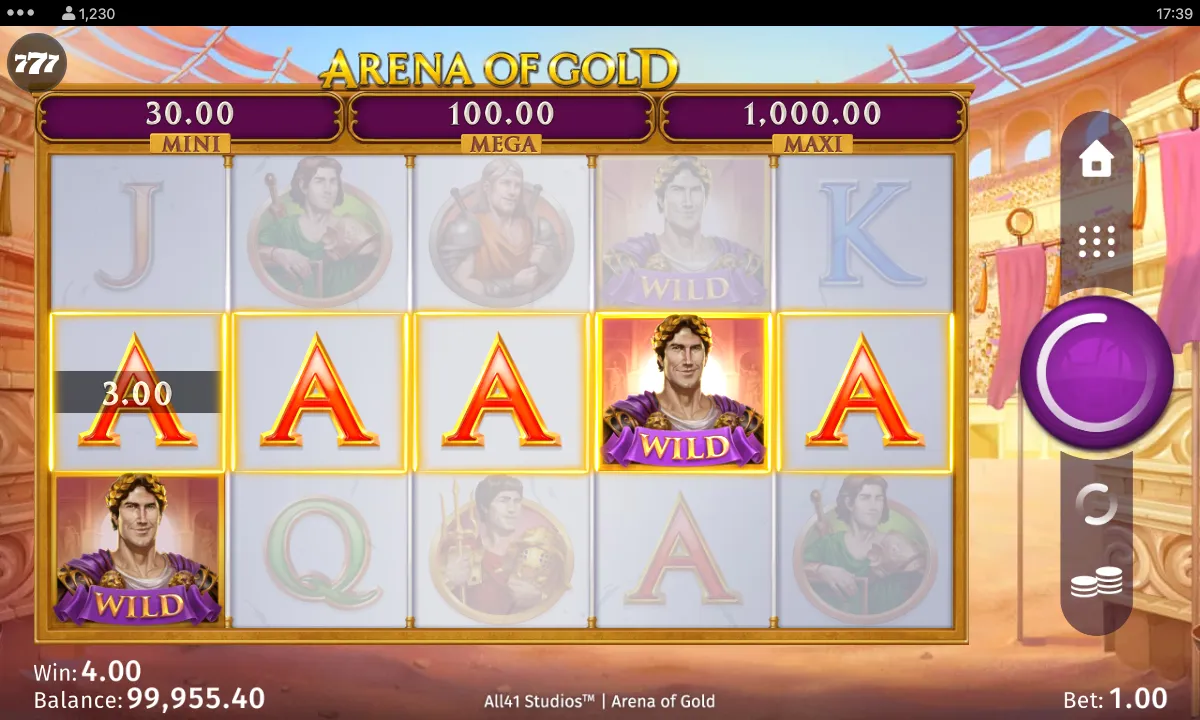Click the green Q symbol

click(318, 550)
